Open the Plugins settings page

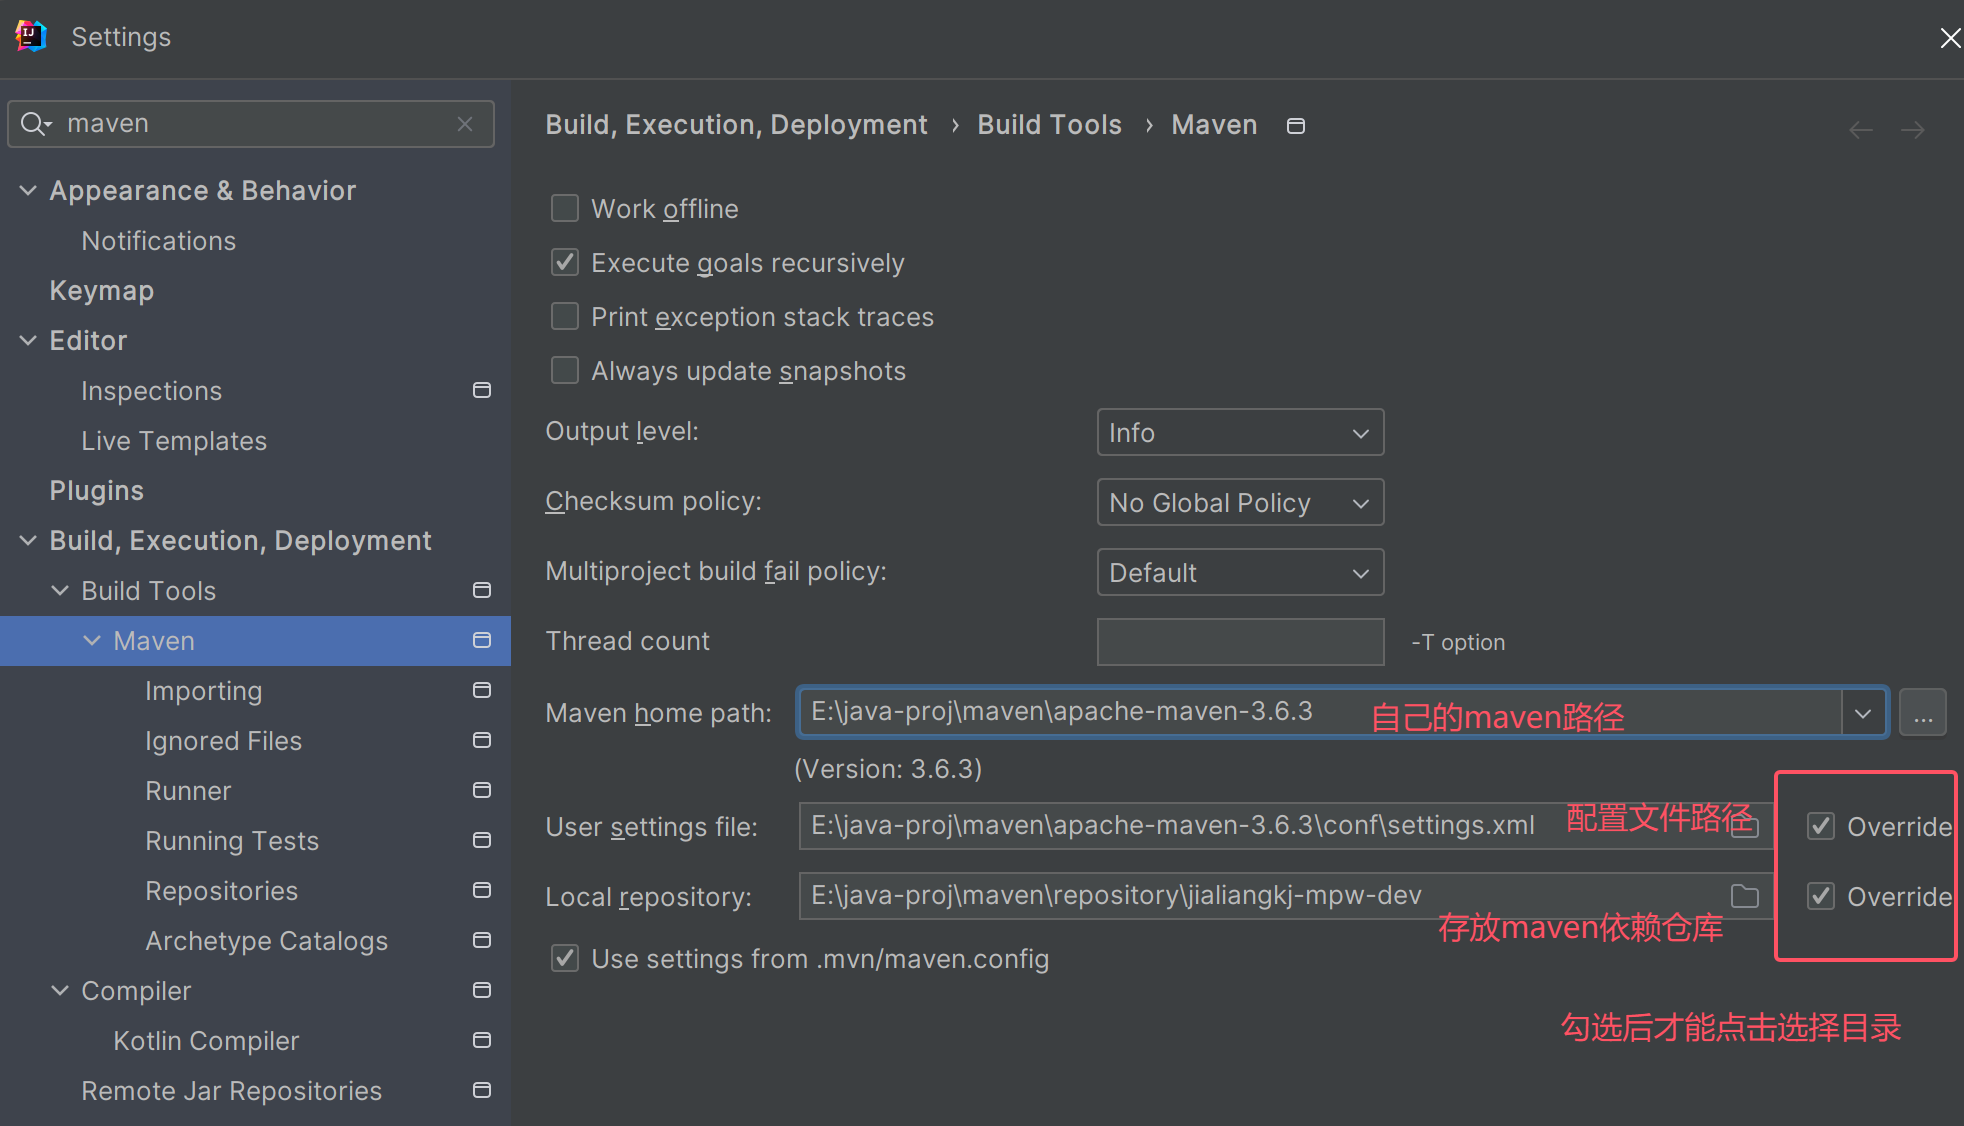pos(97,490)
